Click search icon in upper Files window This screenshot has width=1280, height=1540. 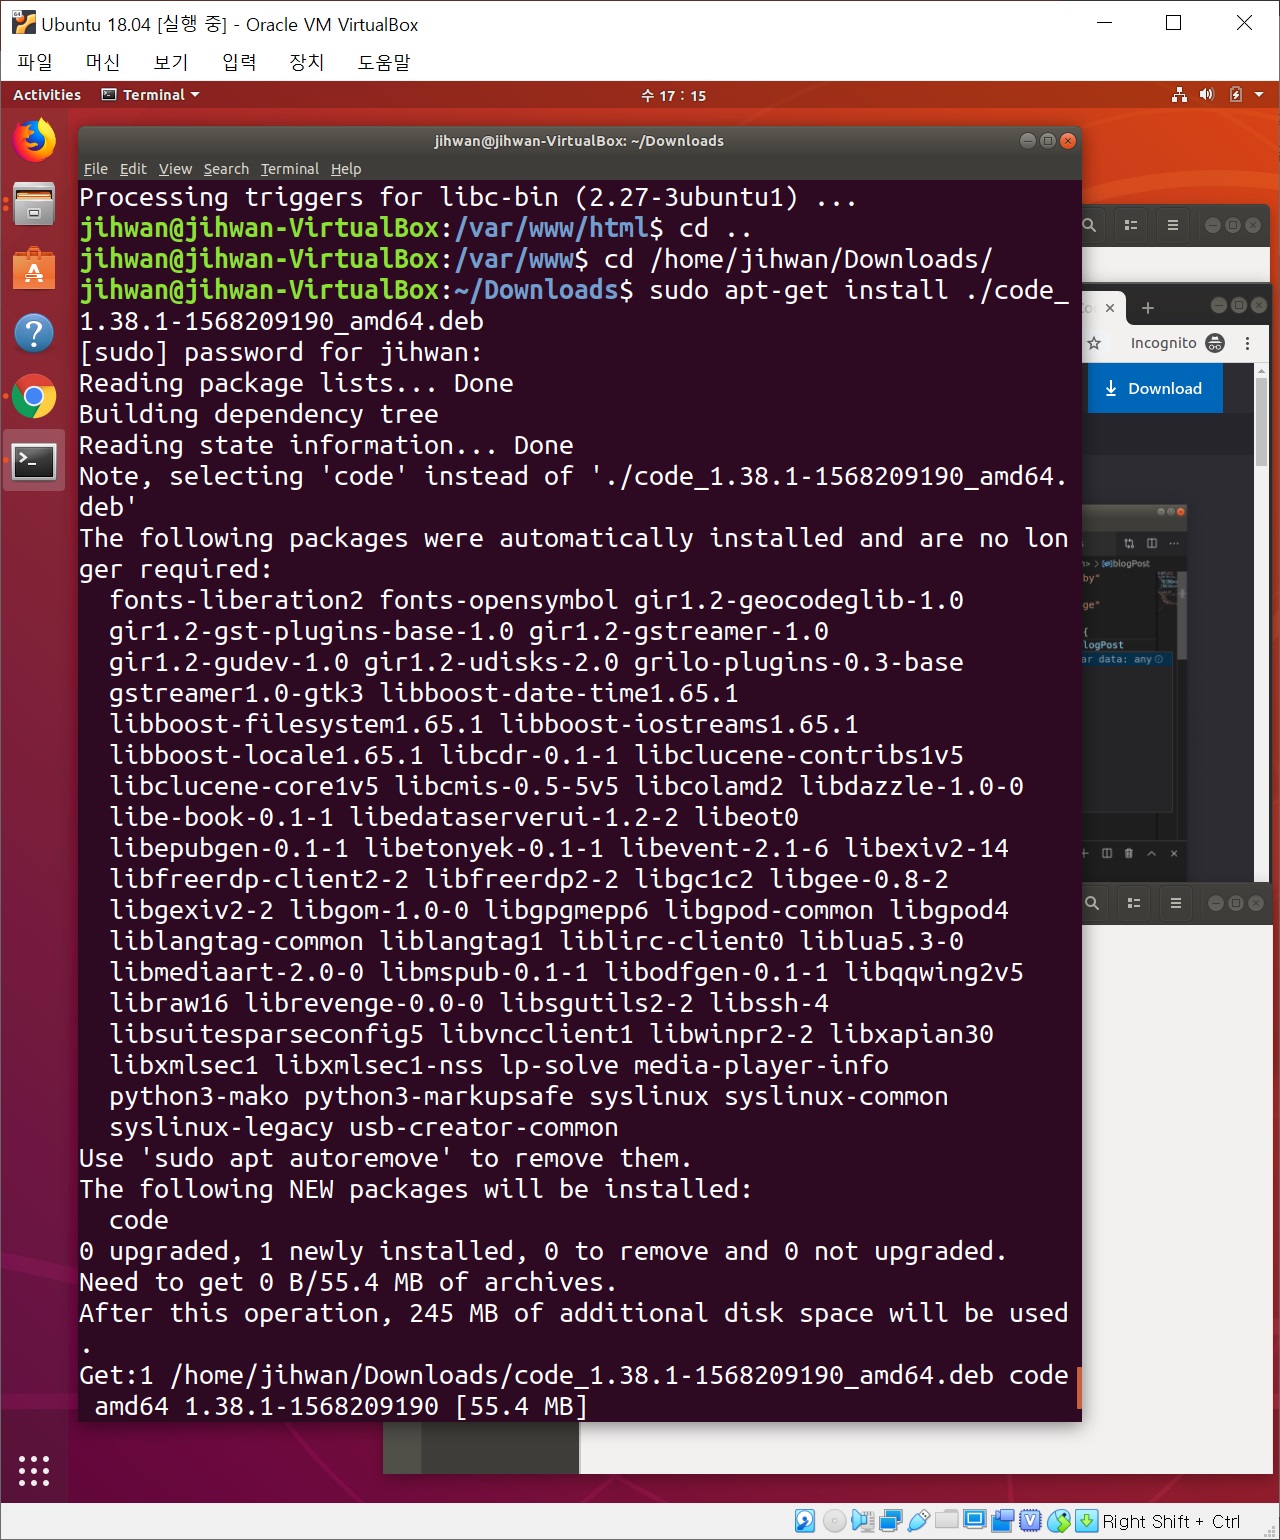(x=1090, y=225)
